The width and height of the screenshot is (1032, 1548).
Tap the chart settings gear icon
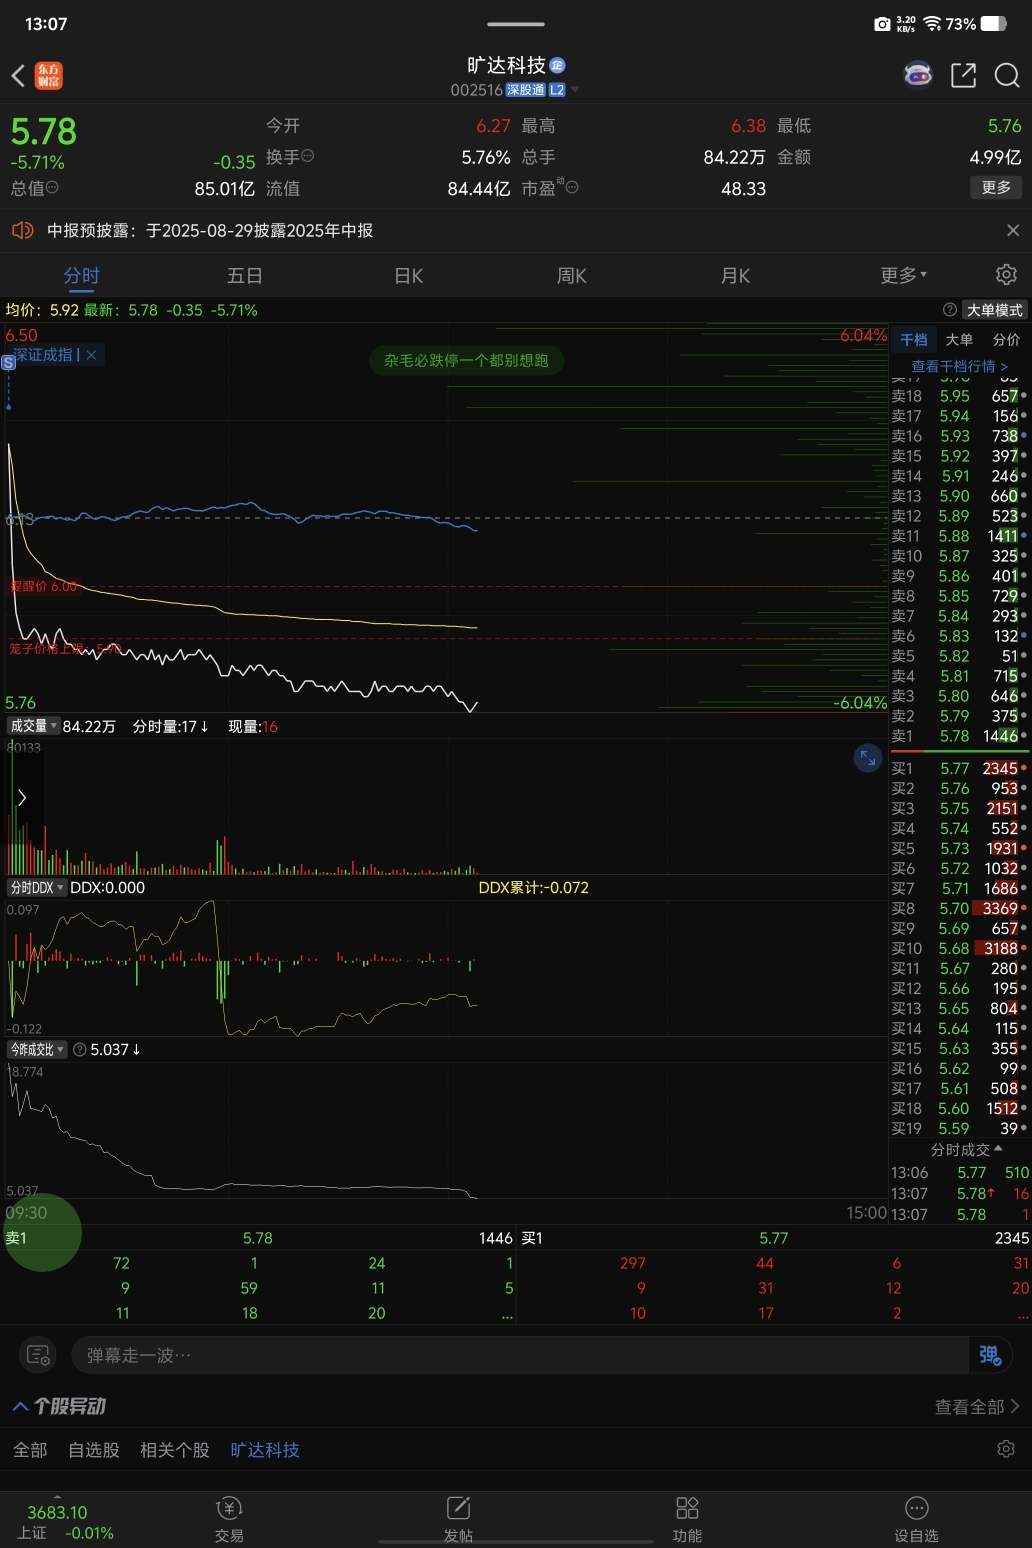(x=1007, y=274)
